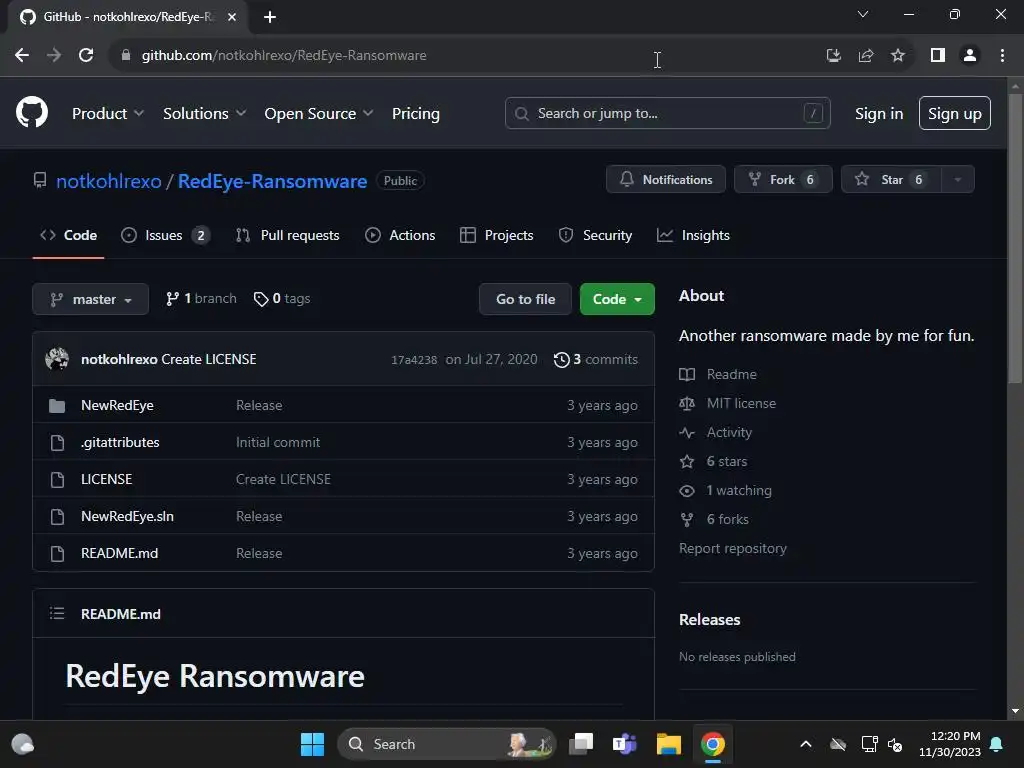Open the Actions tab

pyautogui.click(x=400, y=235)
